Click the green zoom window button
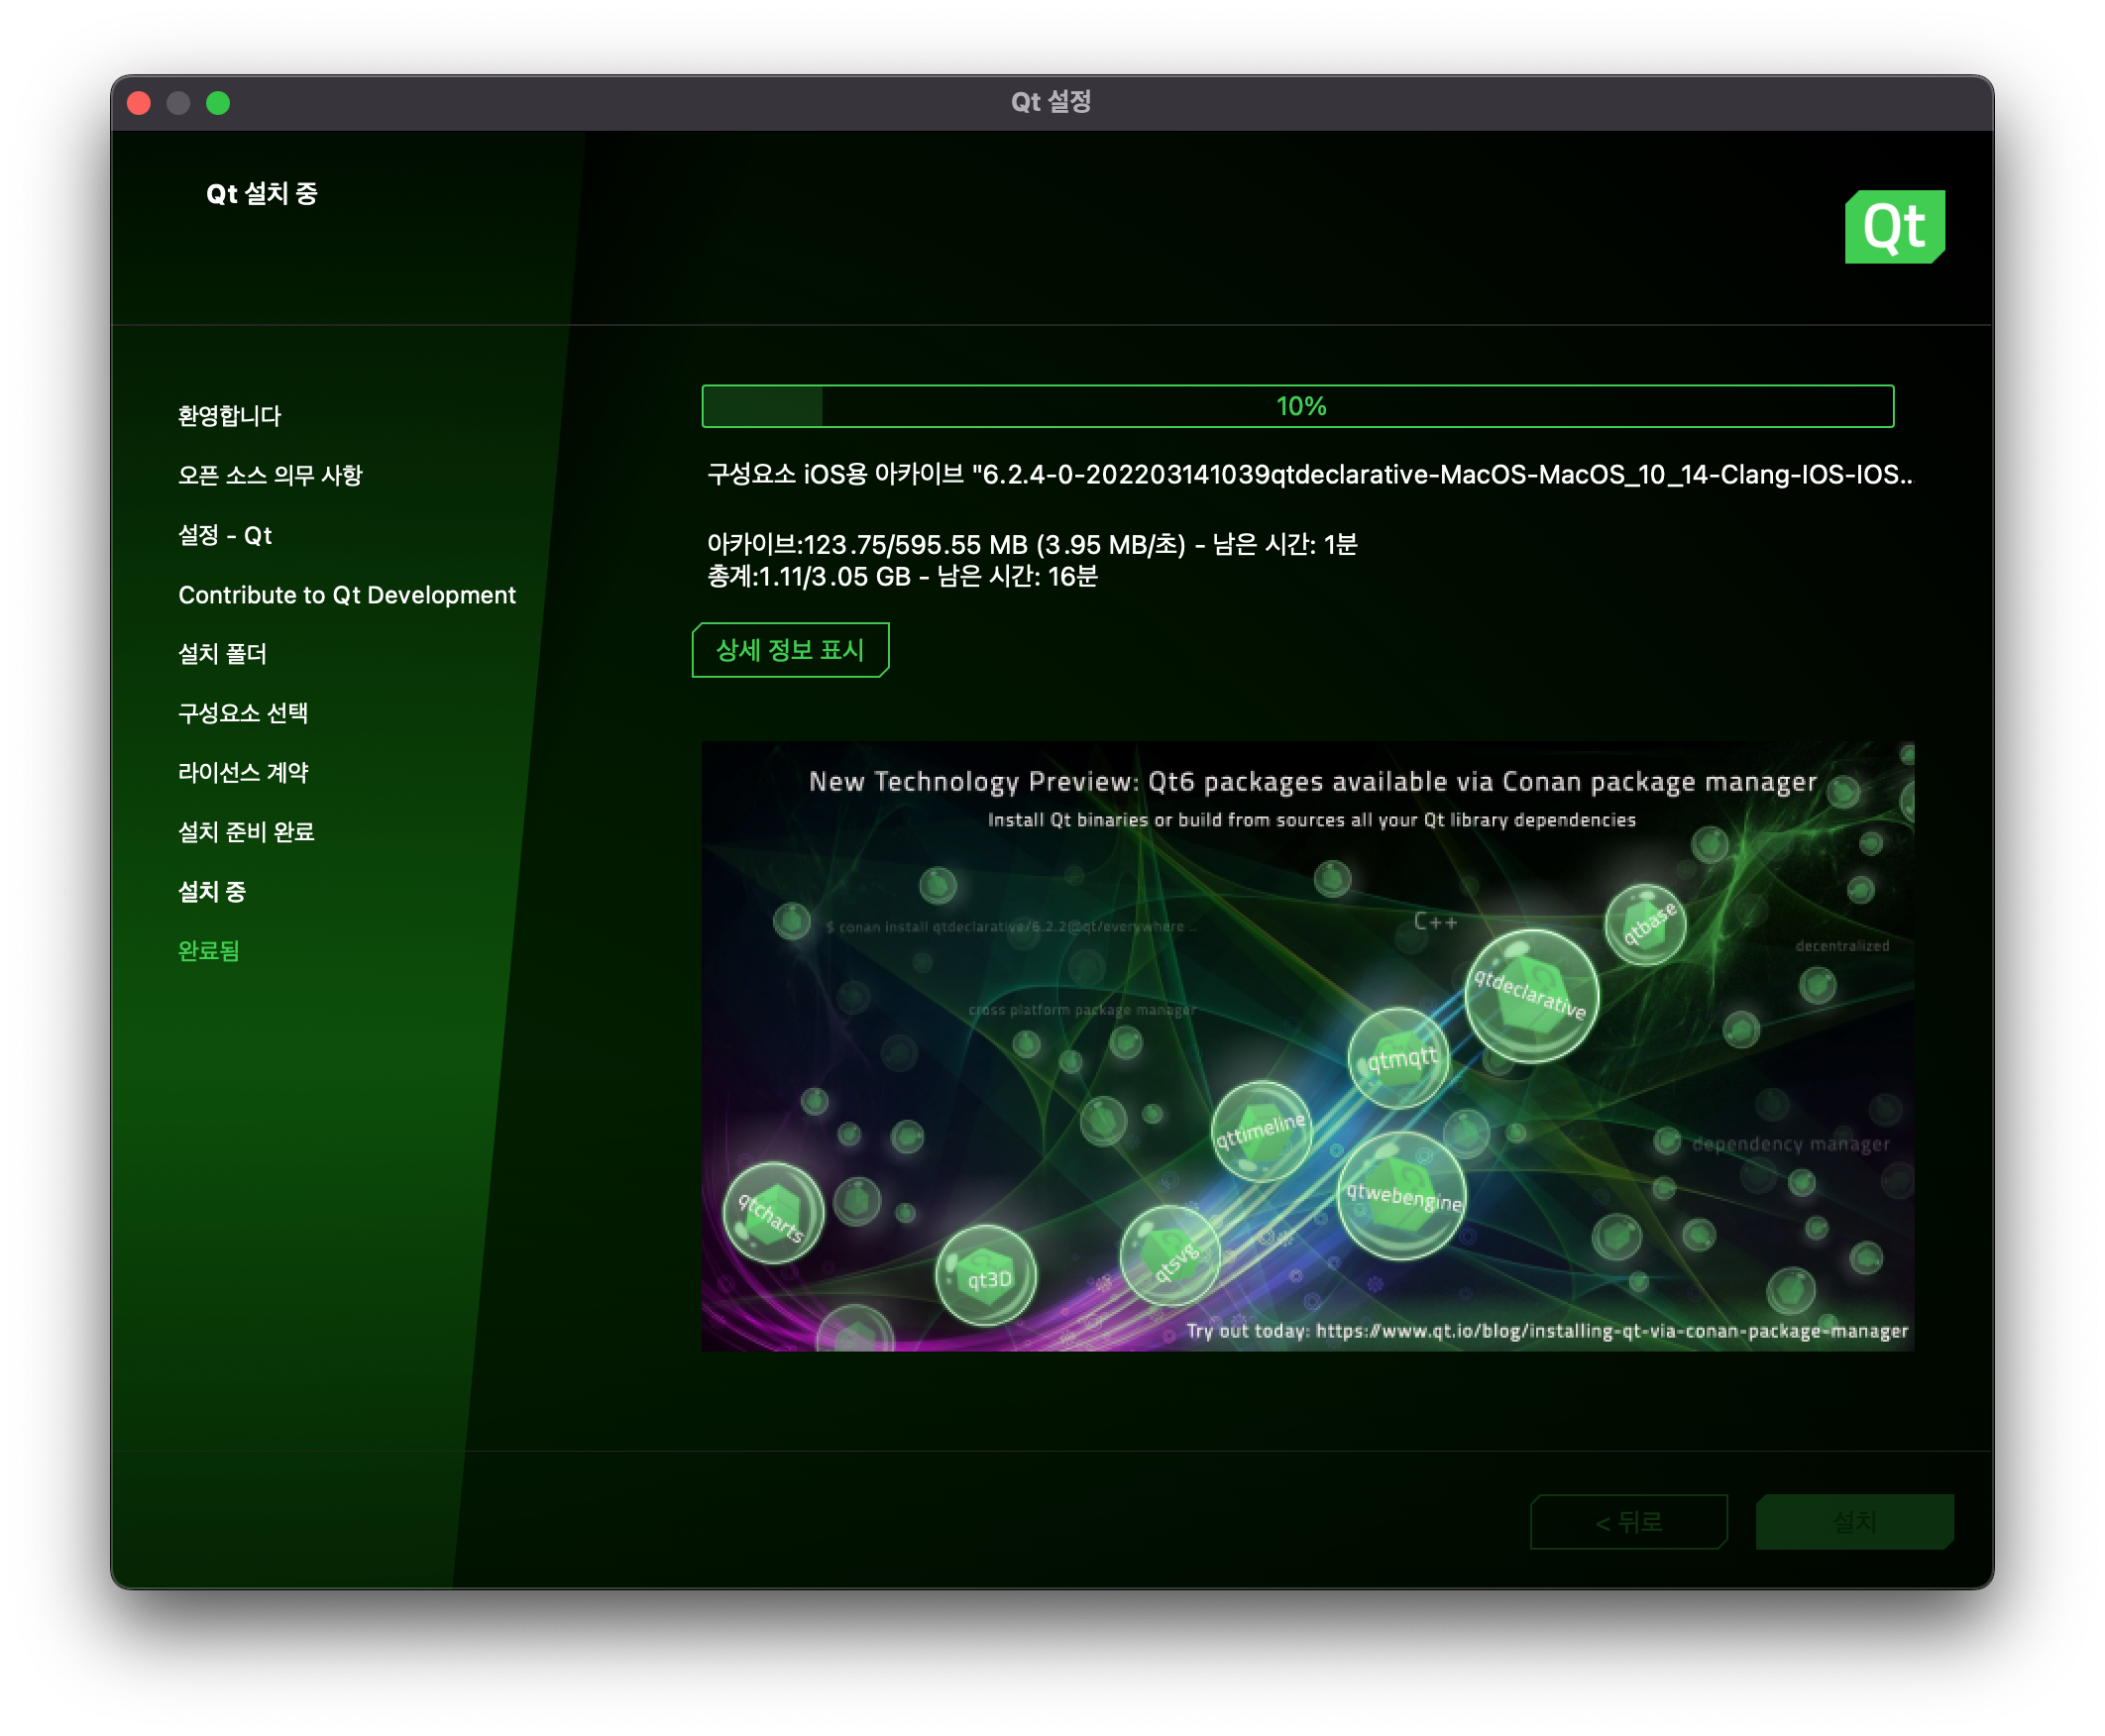Image resolution: width=2105 pixels, height=1736 pixels. point(218,103)
